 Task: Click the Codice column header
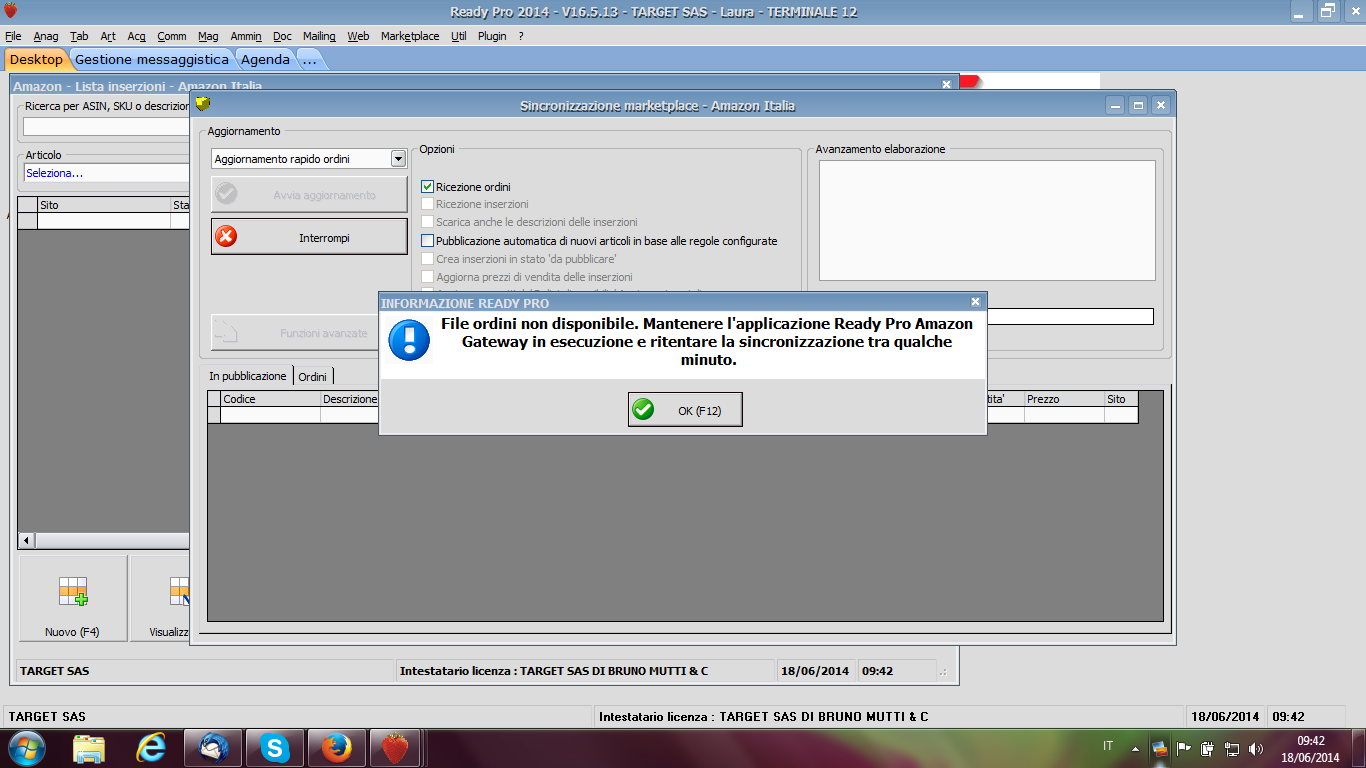[271, 399]
